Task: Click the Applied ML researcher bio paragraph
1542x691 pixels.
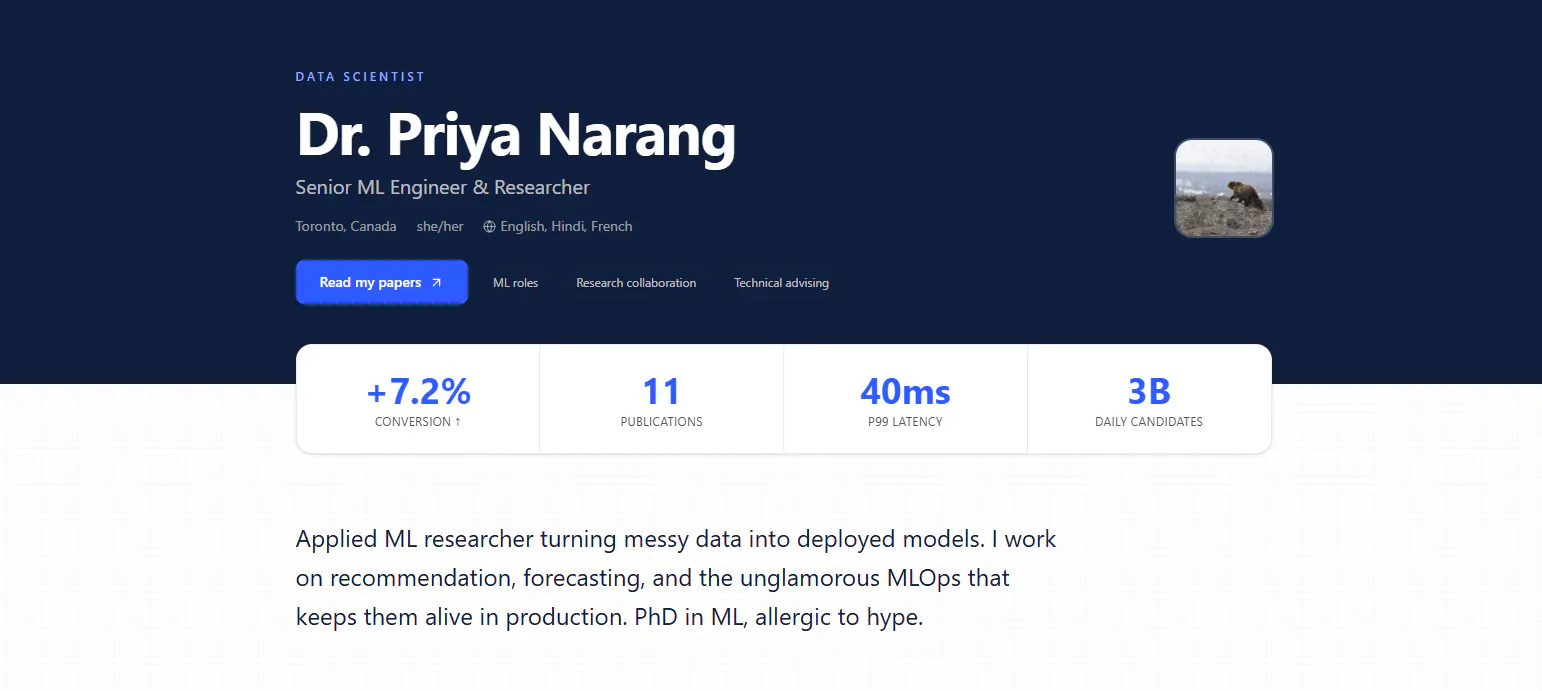Action: (x=676, y=578)
